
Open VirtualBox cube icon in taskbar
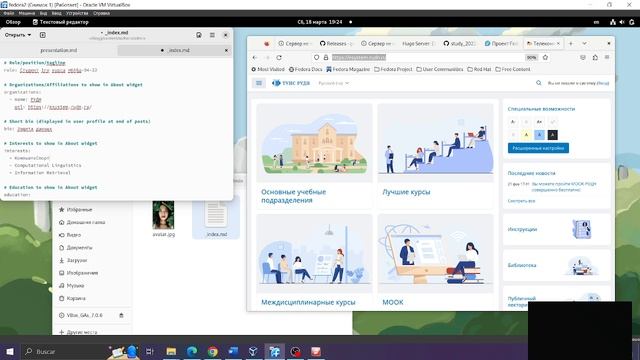pos(253,351)
